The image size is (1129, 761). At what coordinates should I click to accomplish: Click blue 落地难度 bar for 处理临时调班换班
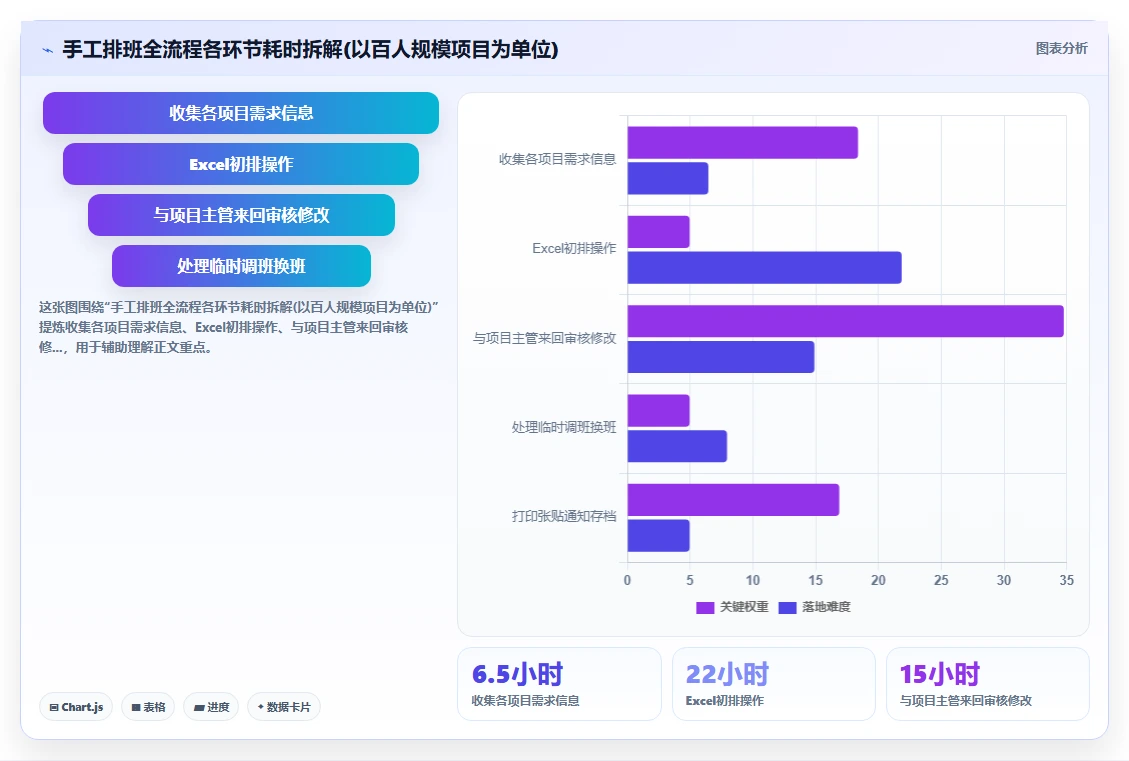(677, 446)
